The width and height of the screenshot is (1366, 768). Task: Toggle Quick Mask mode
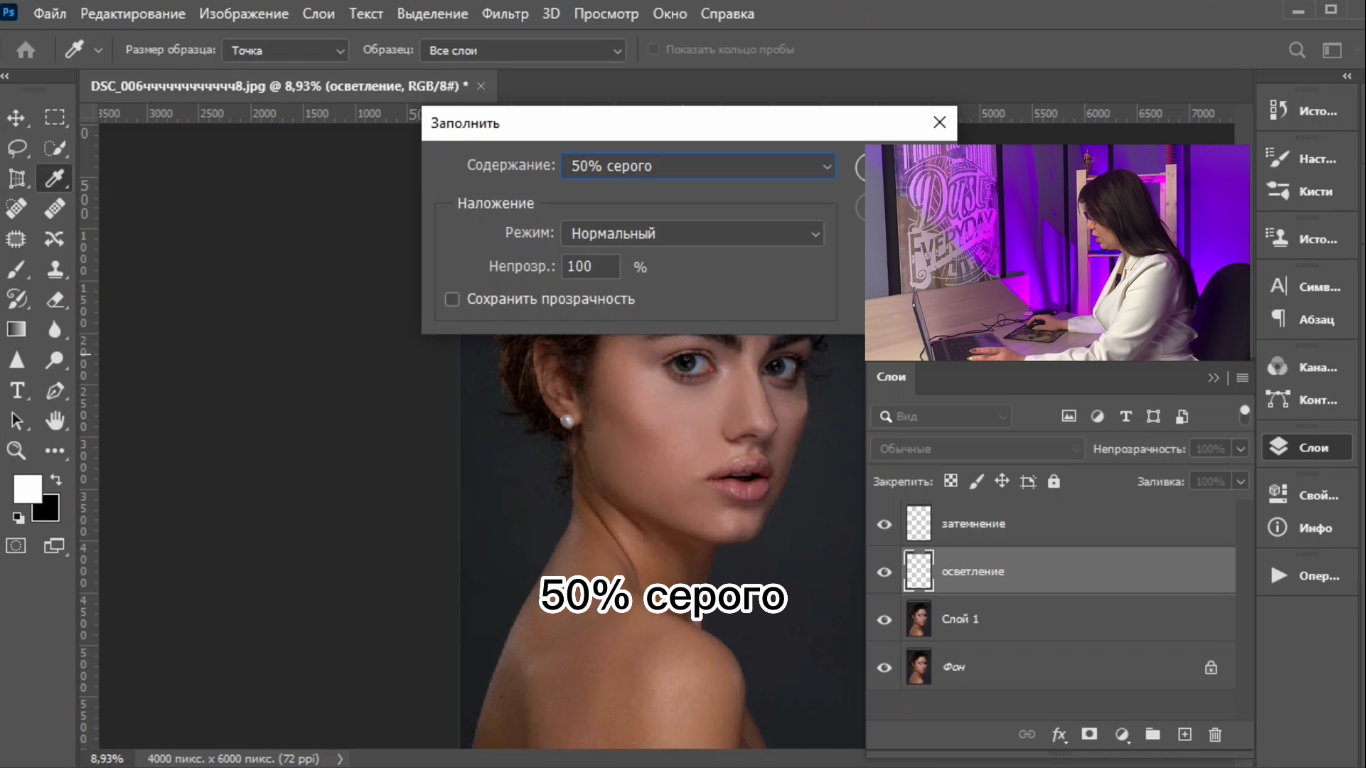16,546
